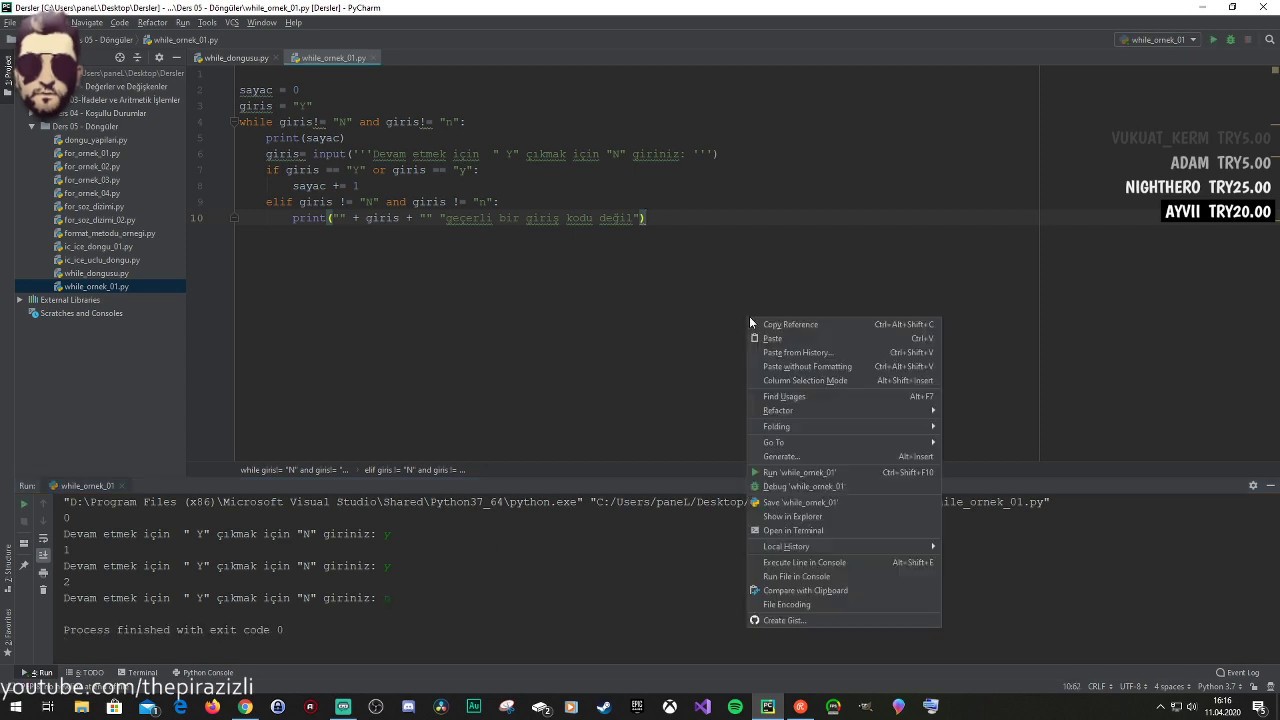Toggle scroll-to-end in Run console
Screen dimensions: 1280x720
click(43, 555)
